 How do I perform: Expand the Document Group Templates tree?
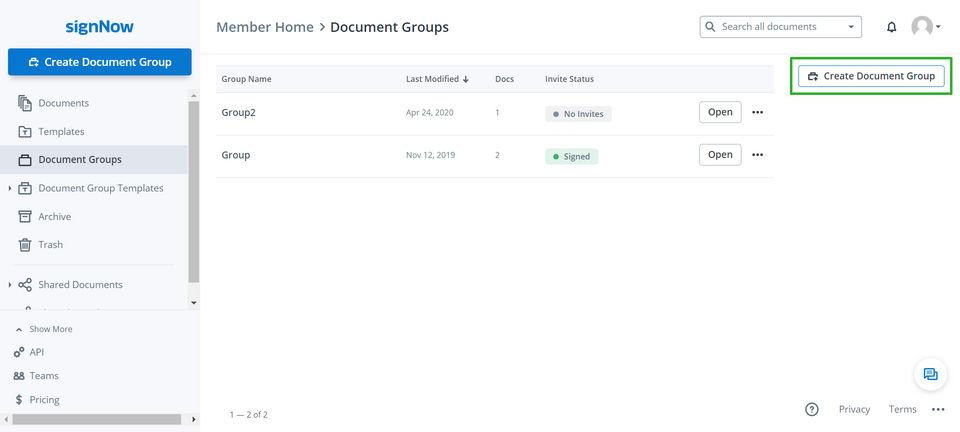click(x=10, y=188)
